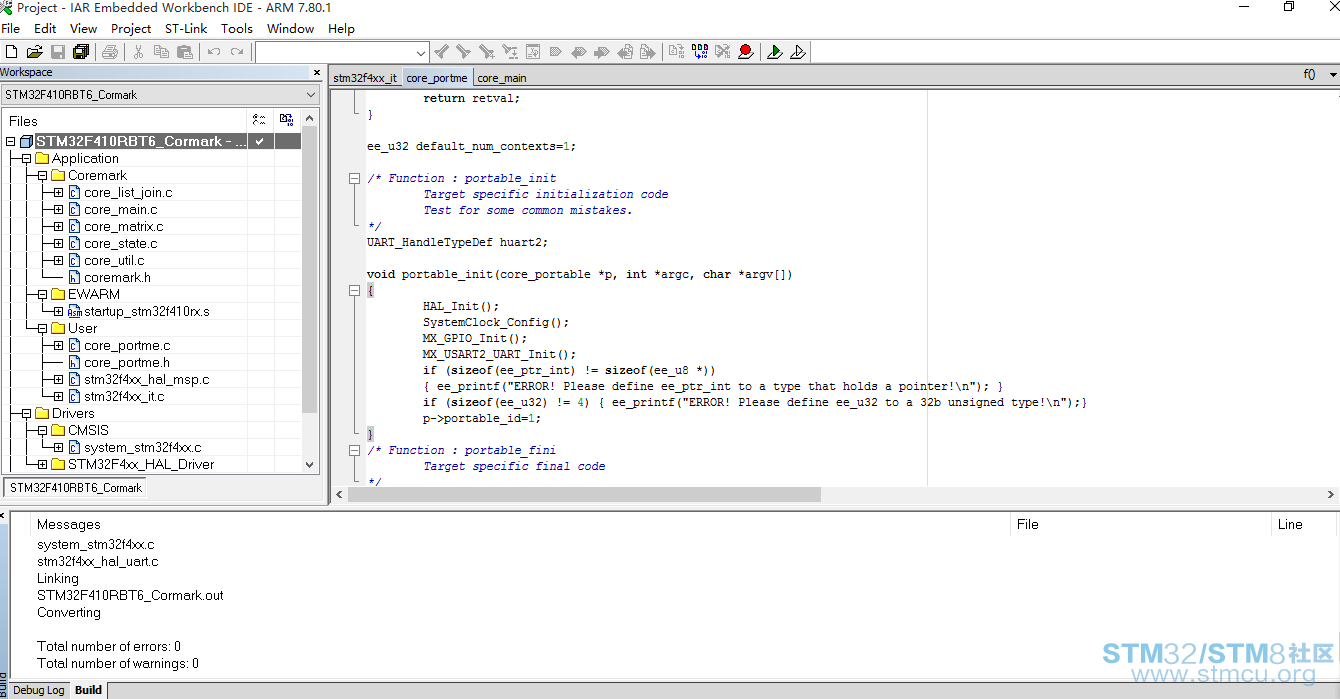Expand the core_list_join.c file node
The image size is (1340, 699).
(58, 193)
